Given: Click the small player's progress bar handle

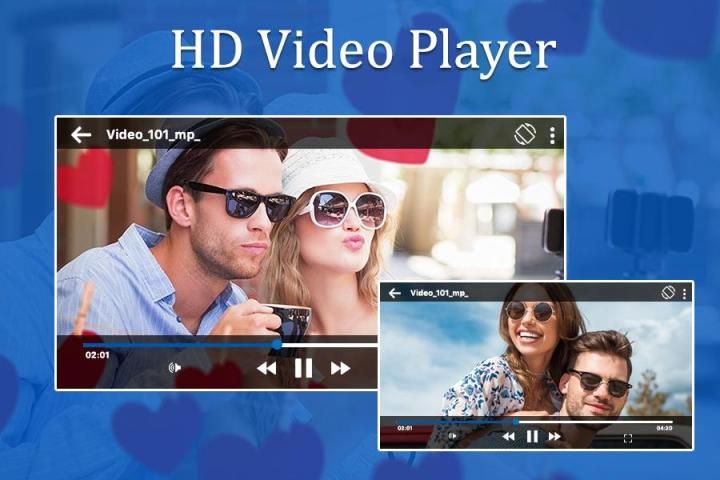Looking at the screenshot, I should (516, 422).
